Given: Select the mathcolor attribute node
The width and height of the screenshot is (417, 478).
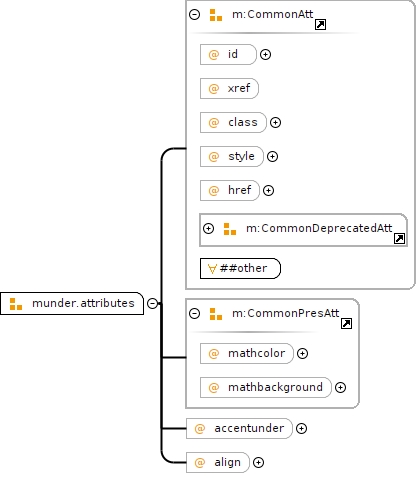Looking at the screenshot, I should click(247, 353).
